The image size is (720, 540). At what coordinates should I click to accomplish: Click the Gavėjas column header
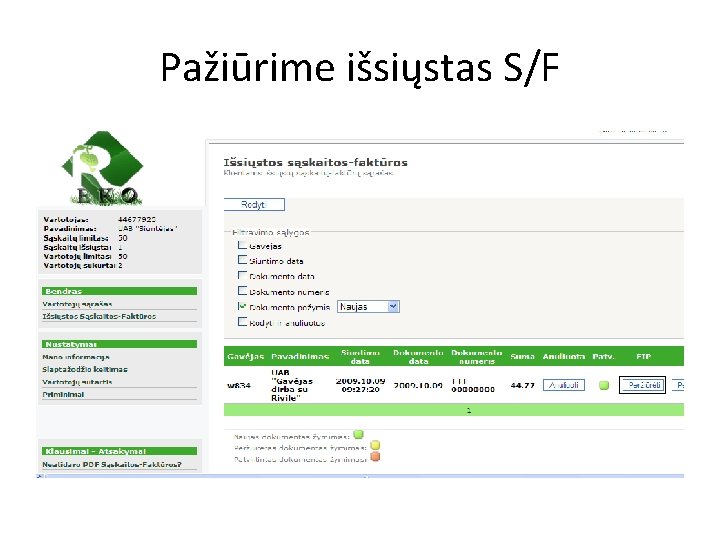(246, 356)
